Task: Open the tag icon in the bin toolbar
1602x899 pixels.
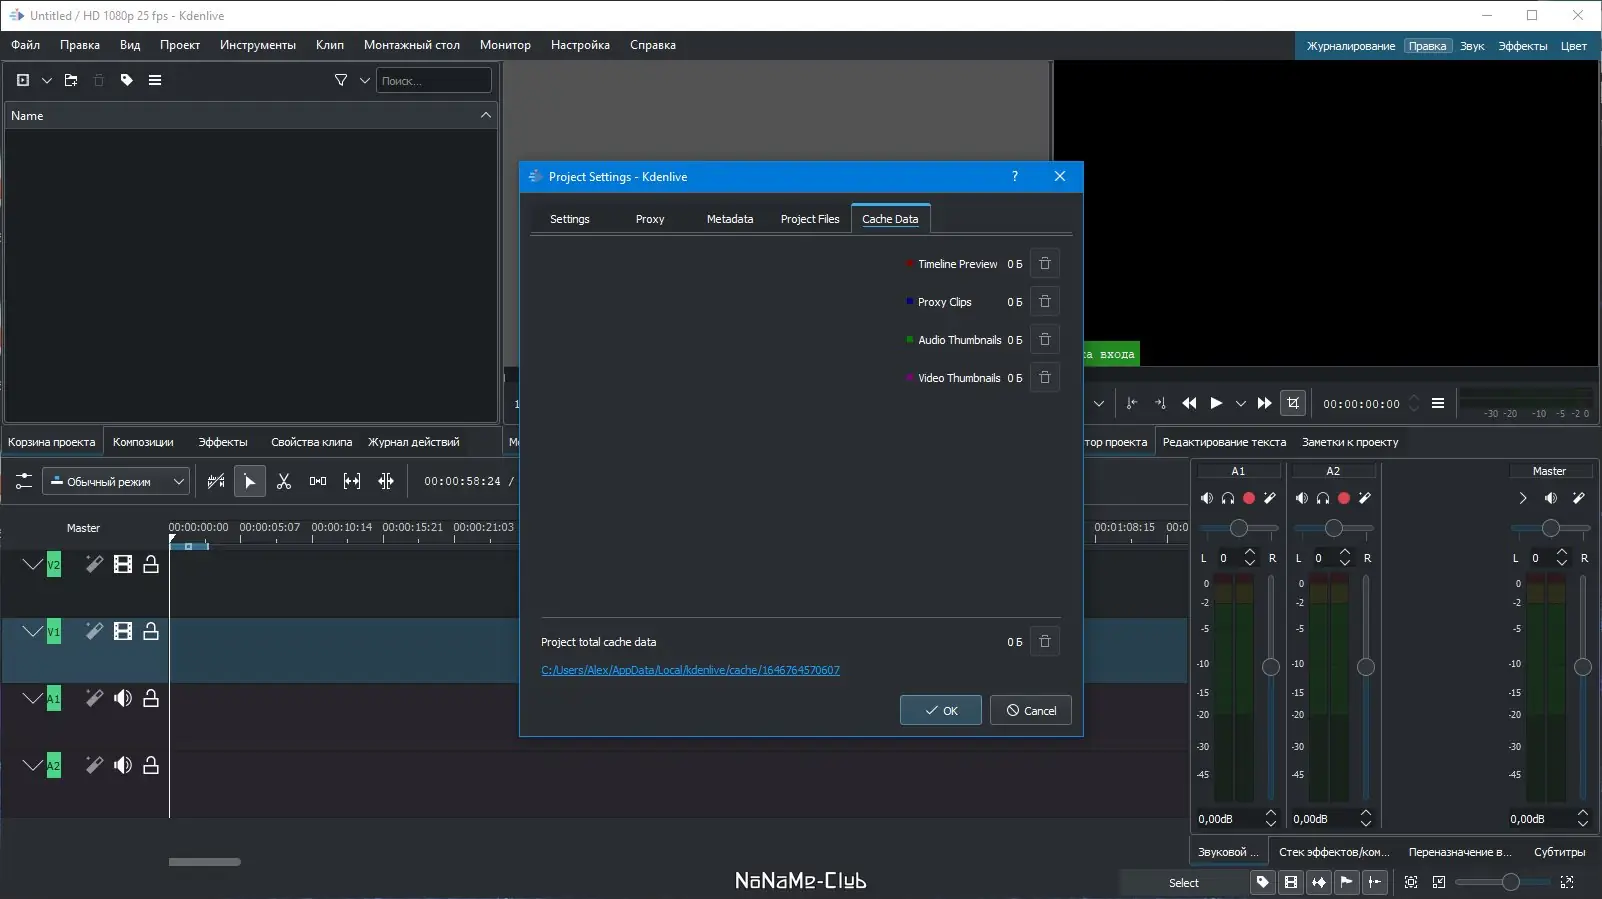Action: click(x=127, y=80)
